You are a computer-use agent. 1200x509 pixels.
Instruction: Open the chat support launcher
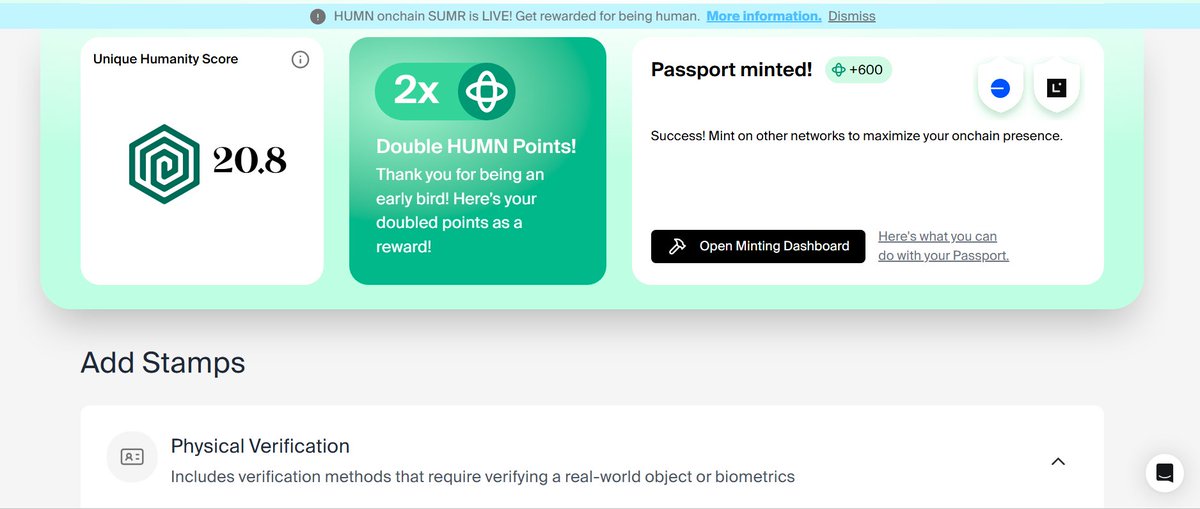coord(1164,473)
